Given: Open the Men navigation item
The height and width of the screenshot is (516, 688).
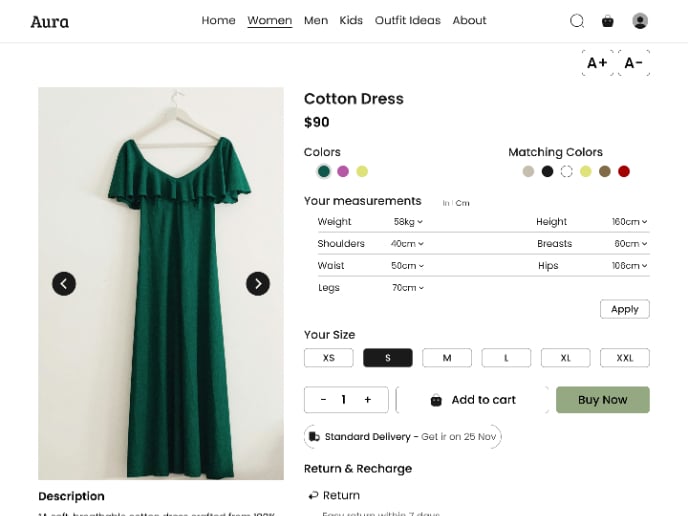Looking at the screenshot, I should 316,20.
